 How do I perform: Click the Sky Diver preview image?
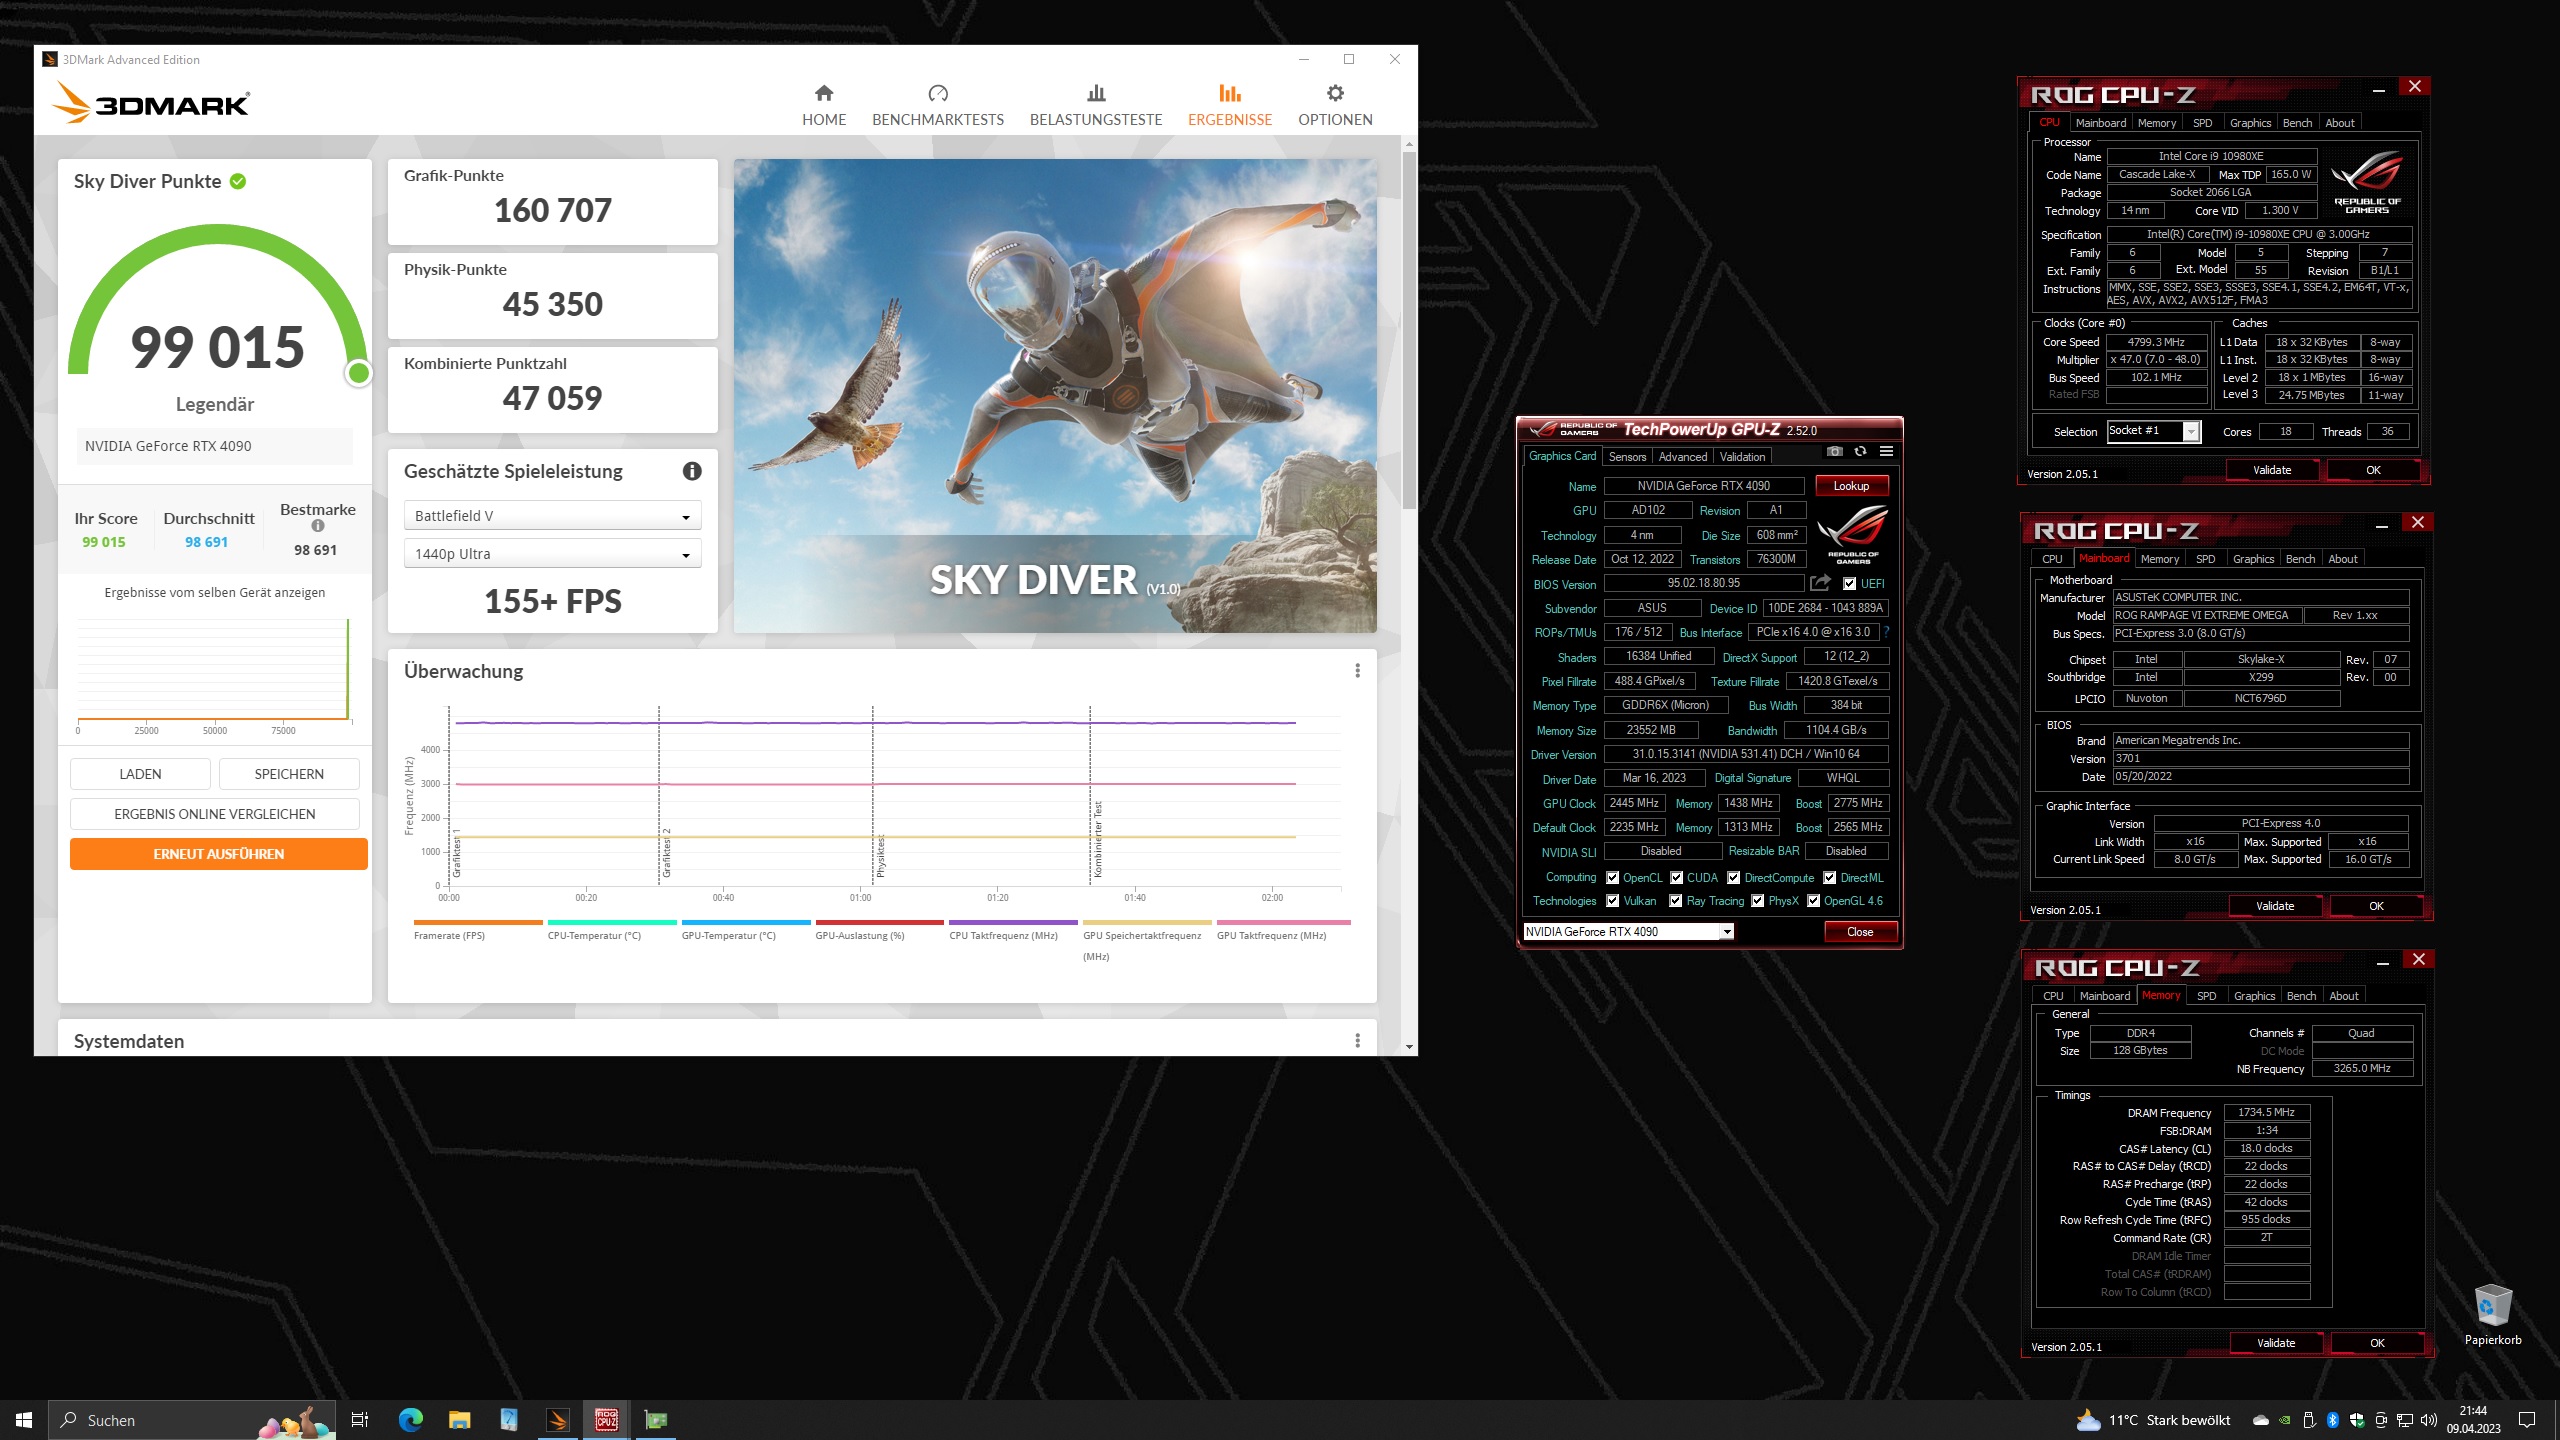point(1055,395)
